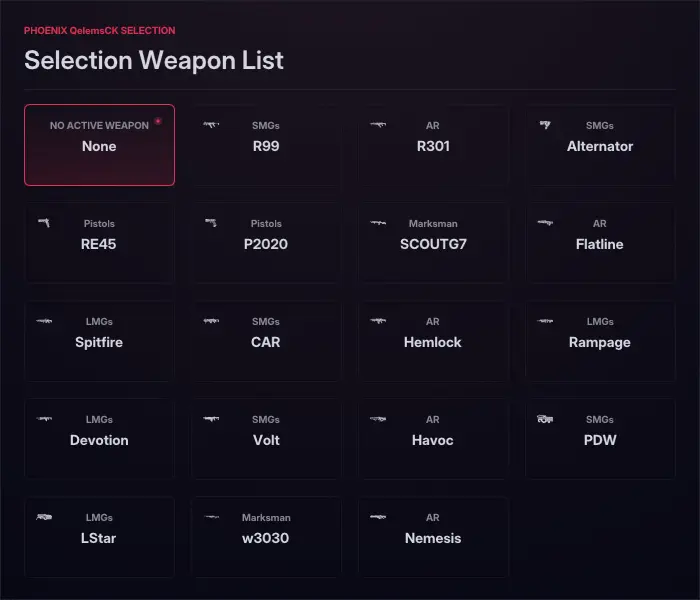Pick the w3030 Marksman weapon card
700x600 pixels.
point(266,537)
